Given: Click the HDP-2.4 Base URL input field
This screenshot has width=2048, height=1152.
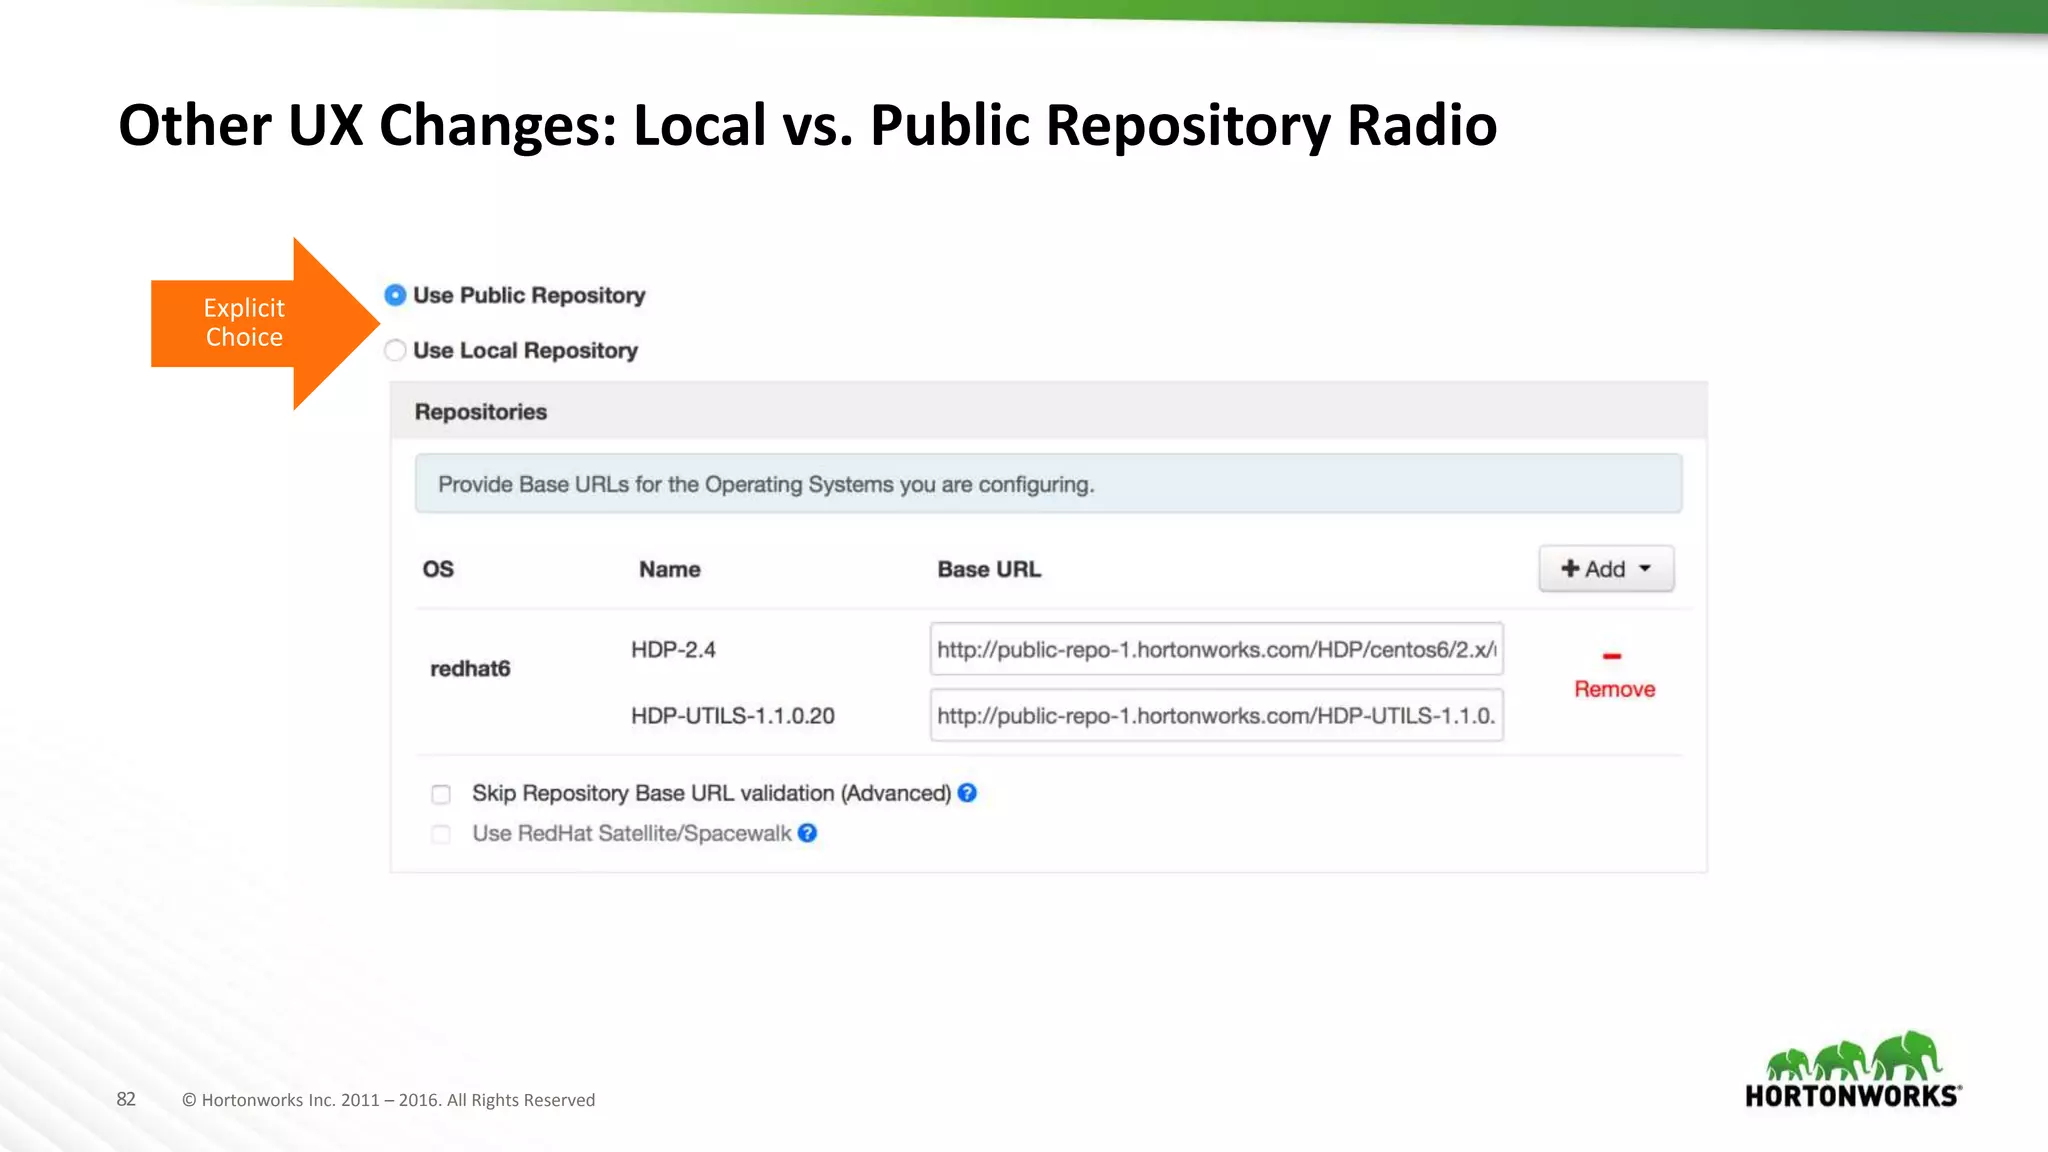Looking at the screenshot, I should pos(1217,649).
